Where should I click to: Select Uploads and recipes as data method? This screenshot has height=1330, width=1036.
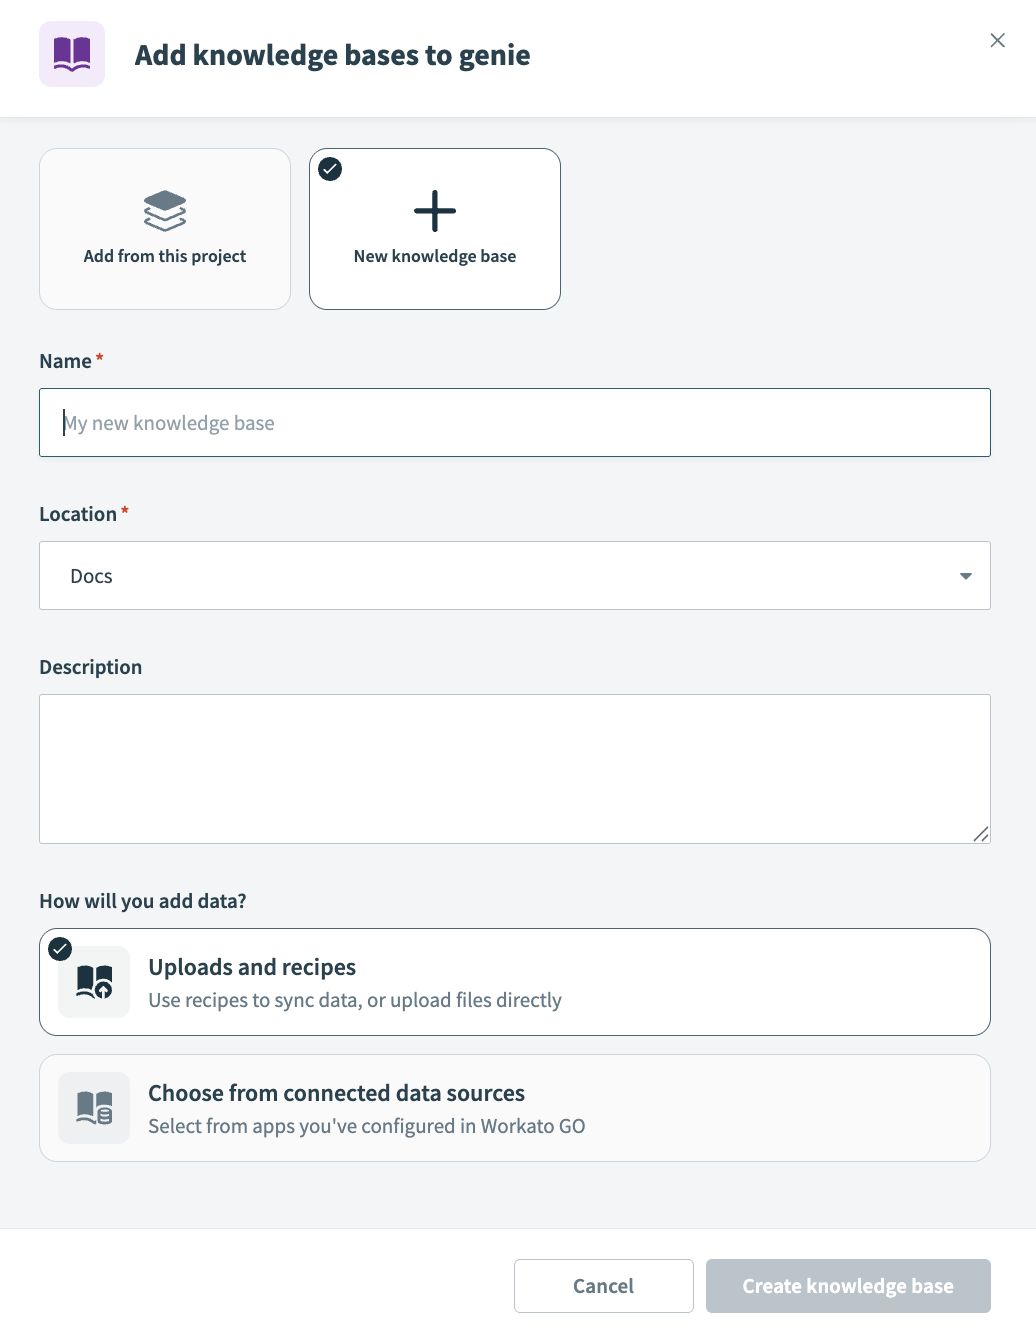pos(514,981)
